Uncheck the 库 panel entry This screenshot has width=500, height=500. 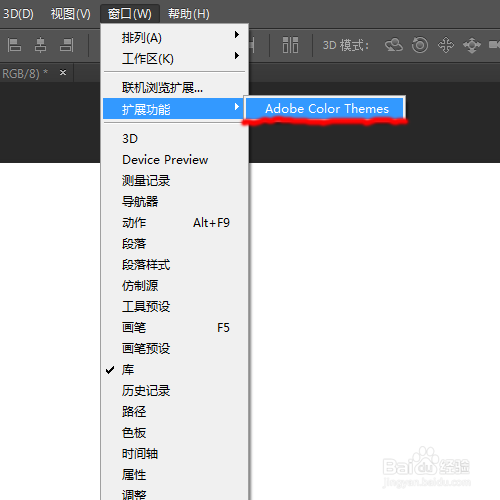click(x=175, y=370)
